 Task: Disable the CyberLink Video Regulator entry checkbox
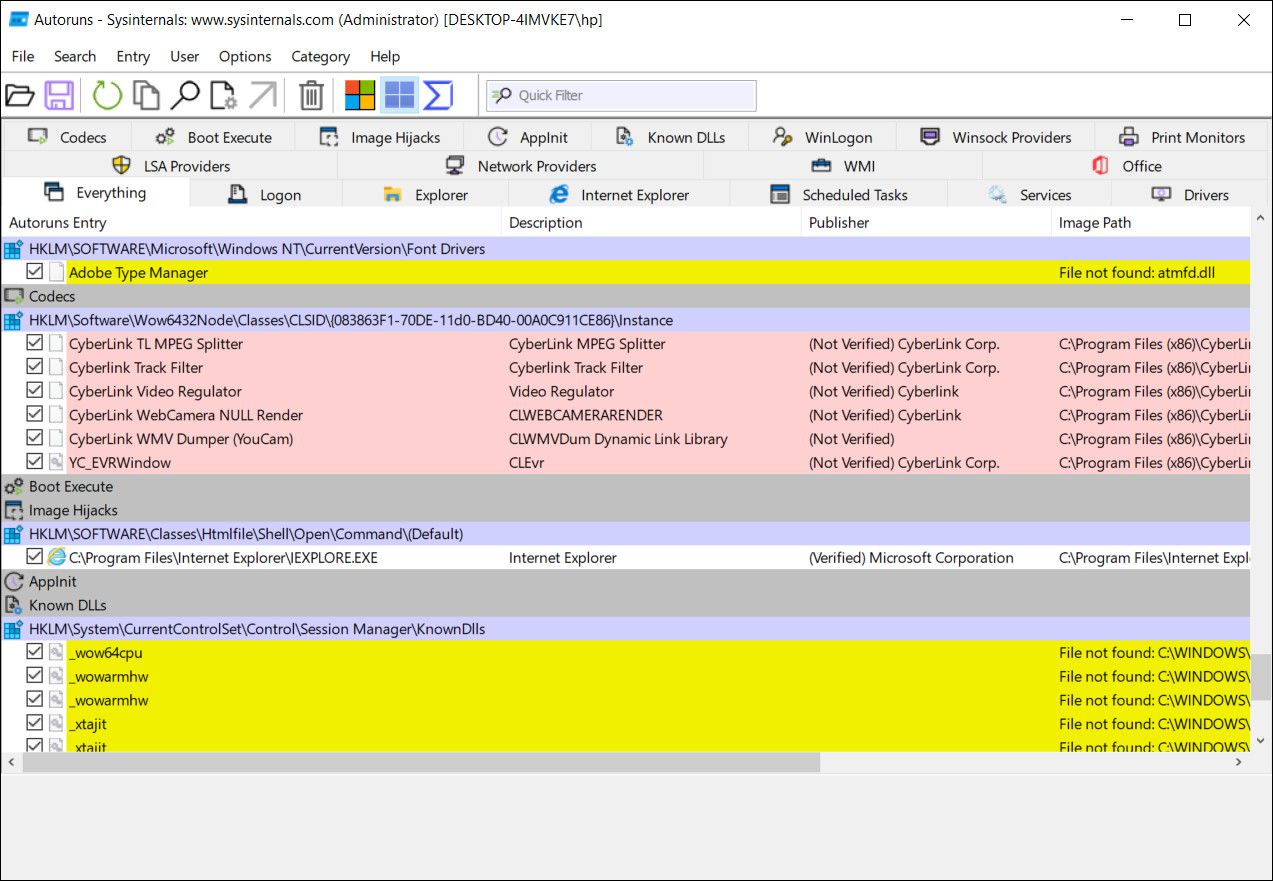click(x=35, y=391)
